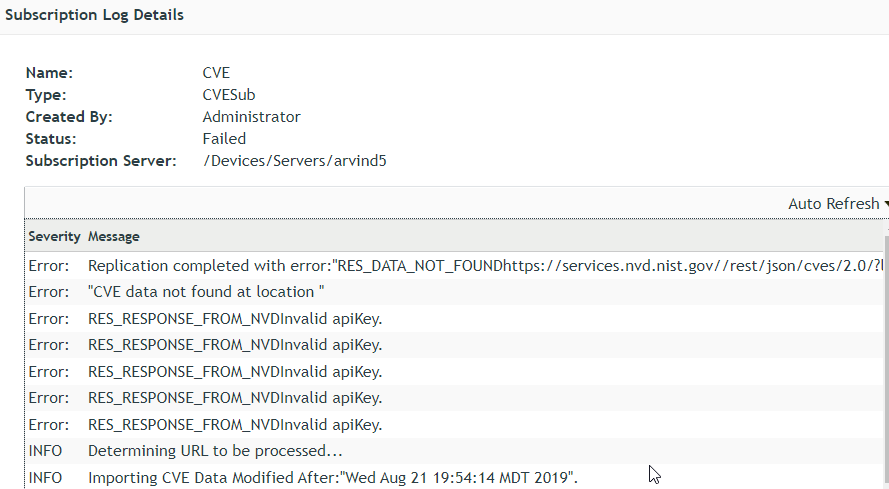Click the server path '/Devices/Servers/arvind5'
The image size is (889, 489).
295,161
